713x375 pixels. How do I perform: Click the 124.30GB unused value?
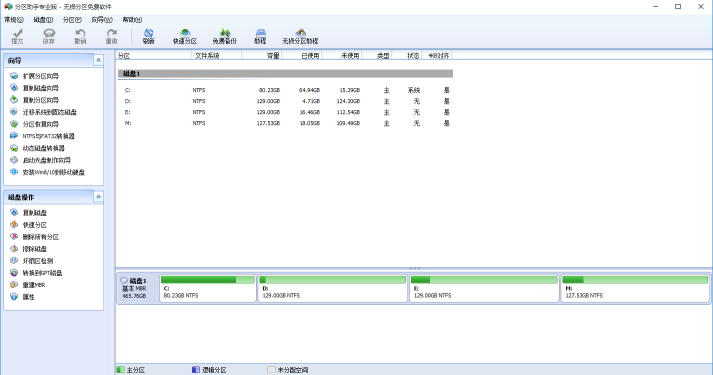click(348, 101)
